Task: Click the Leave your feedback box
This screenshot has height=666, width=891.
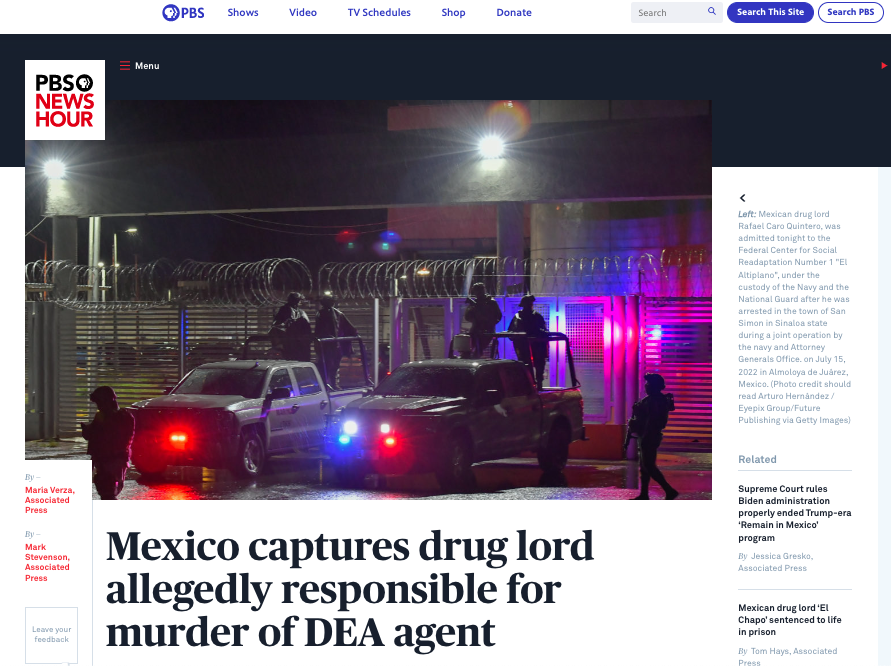Action: [x=51, y=635]
